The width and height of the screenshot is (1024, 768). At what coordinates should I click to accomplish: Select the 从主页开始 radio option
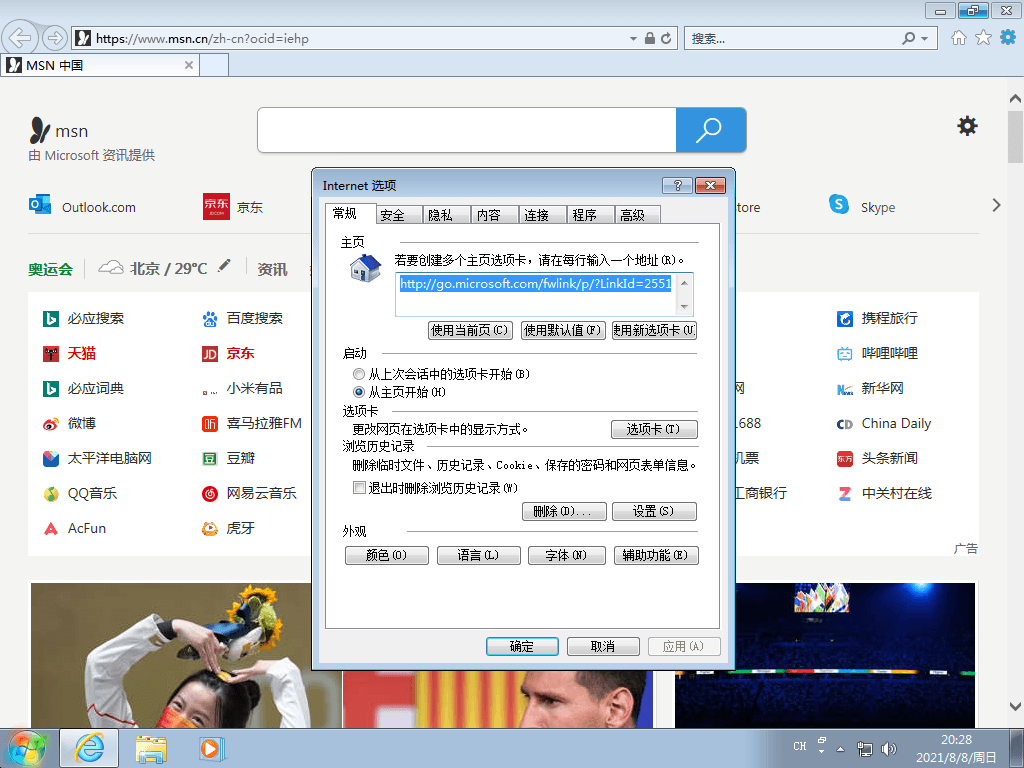(358, 392)
